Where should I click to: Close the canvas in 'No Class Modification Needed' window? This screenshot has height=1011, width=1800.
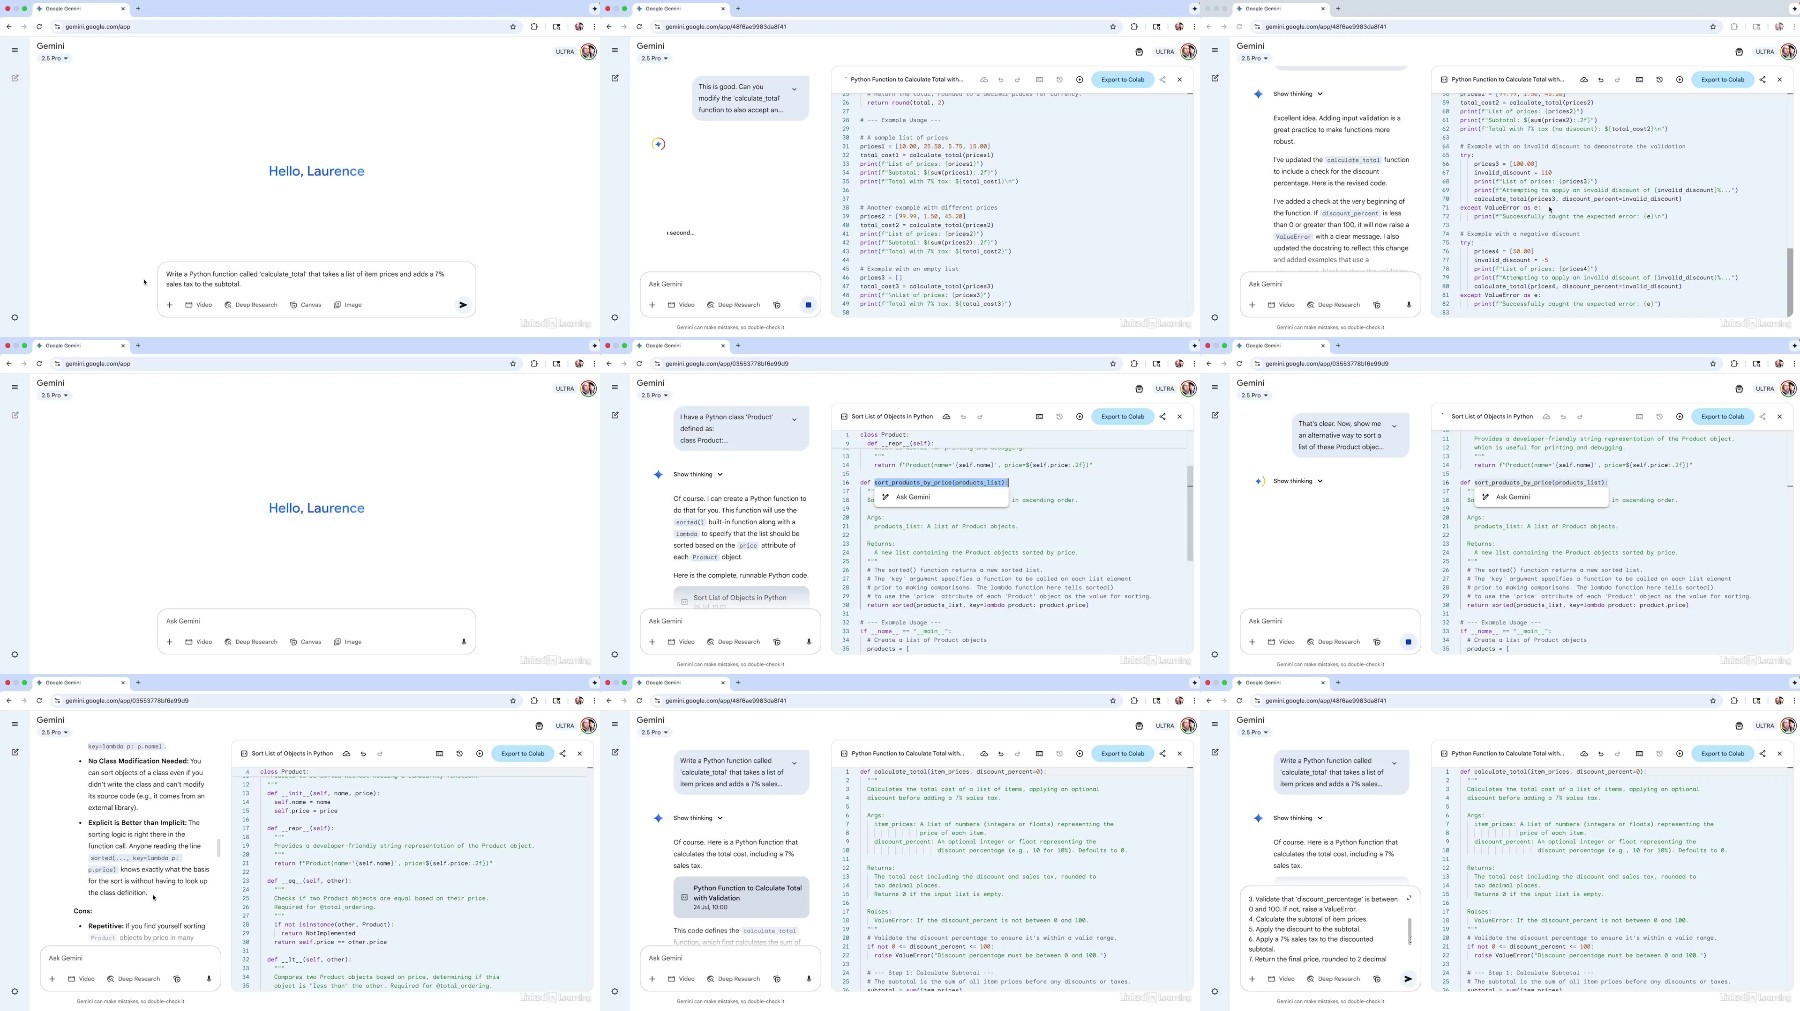click(579, 754)
